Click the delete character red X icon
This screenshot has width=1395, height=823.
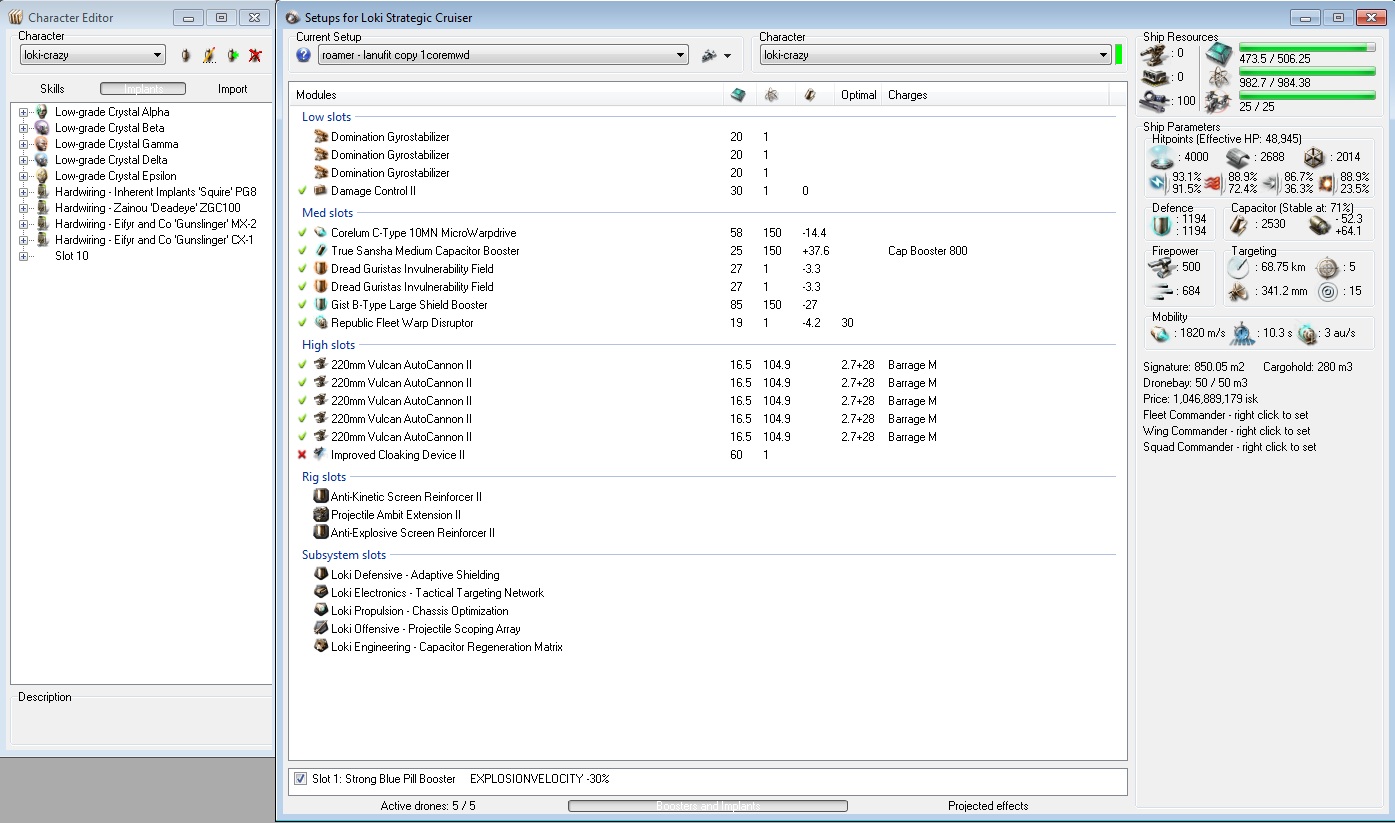(256, 56)
